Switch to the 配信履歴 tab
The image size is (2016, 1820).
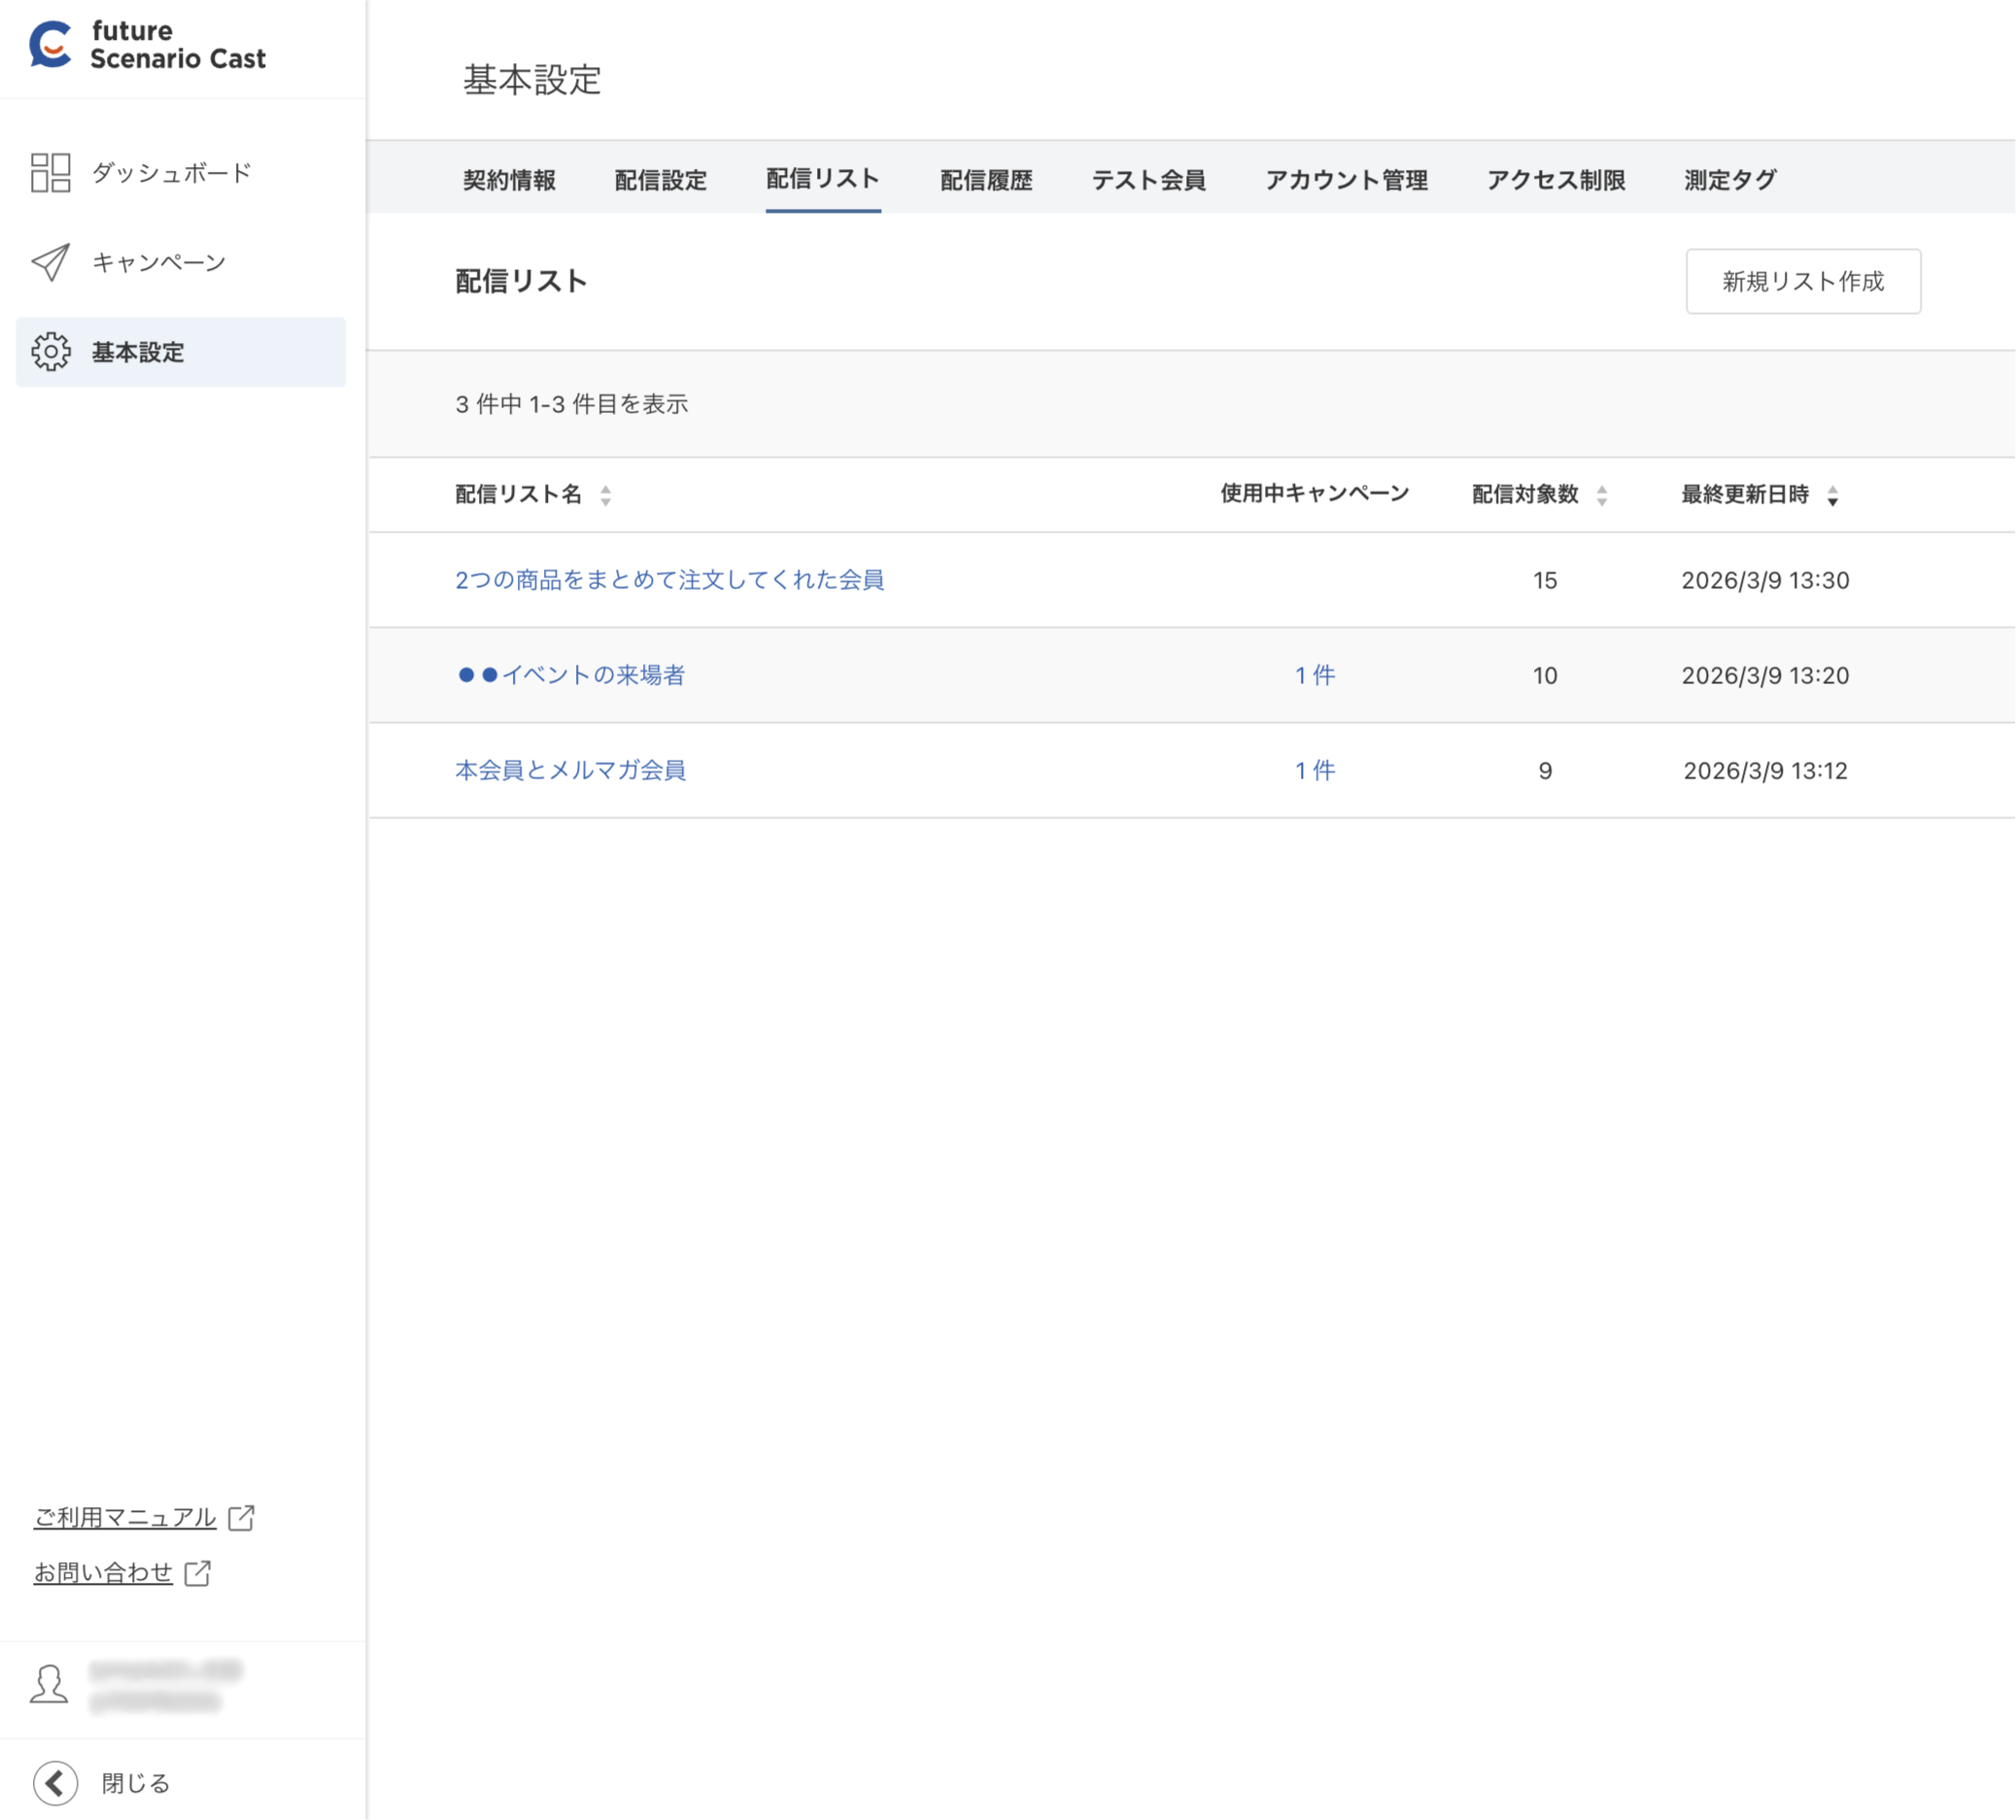(985, 180)
